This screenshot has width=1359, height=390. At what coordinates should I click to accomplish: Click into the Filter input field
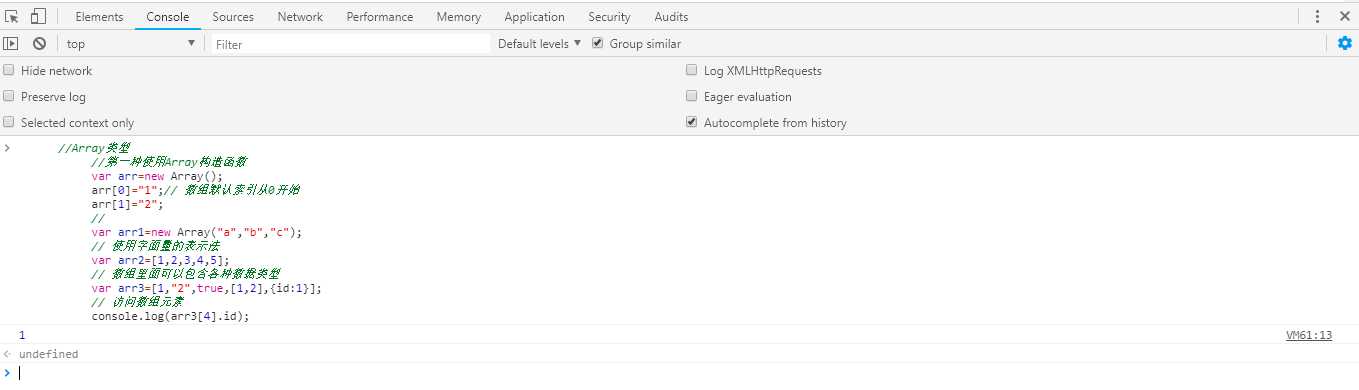point(350,44)
